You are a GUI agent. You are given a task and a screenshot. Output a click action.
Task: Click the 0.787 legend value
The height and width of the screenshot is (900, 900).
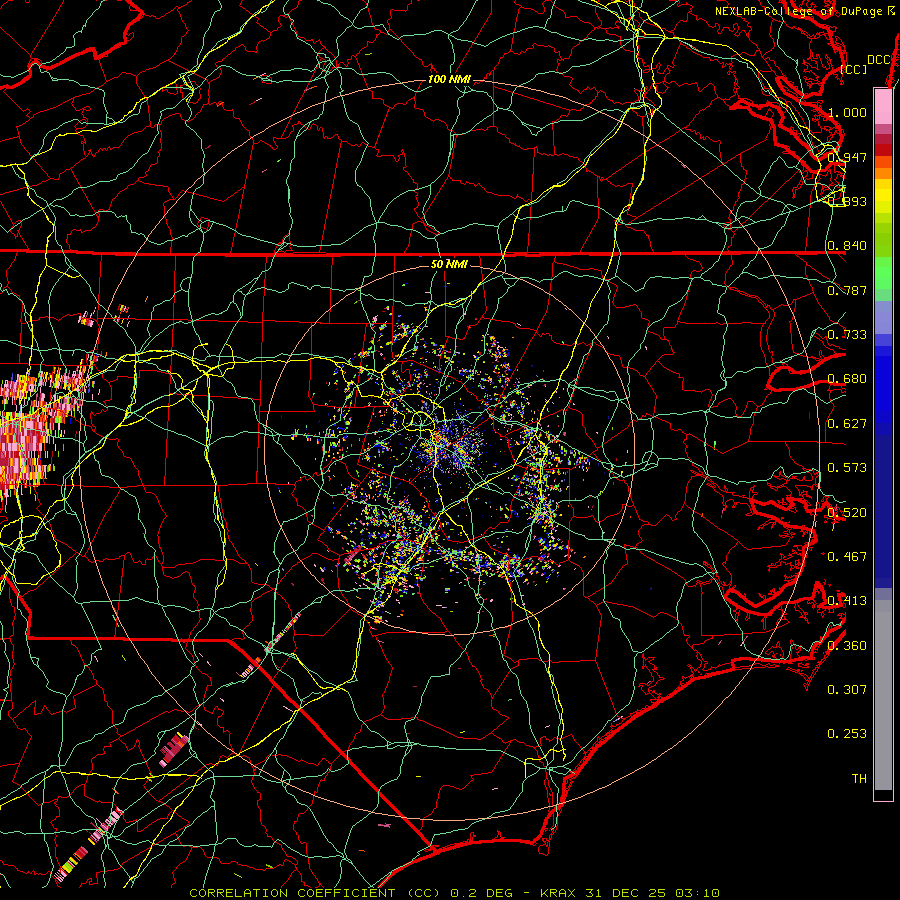[847, 290]
